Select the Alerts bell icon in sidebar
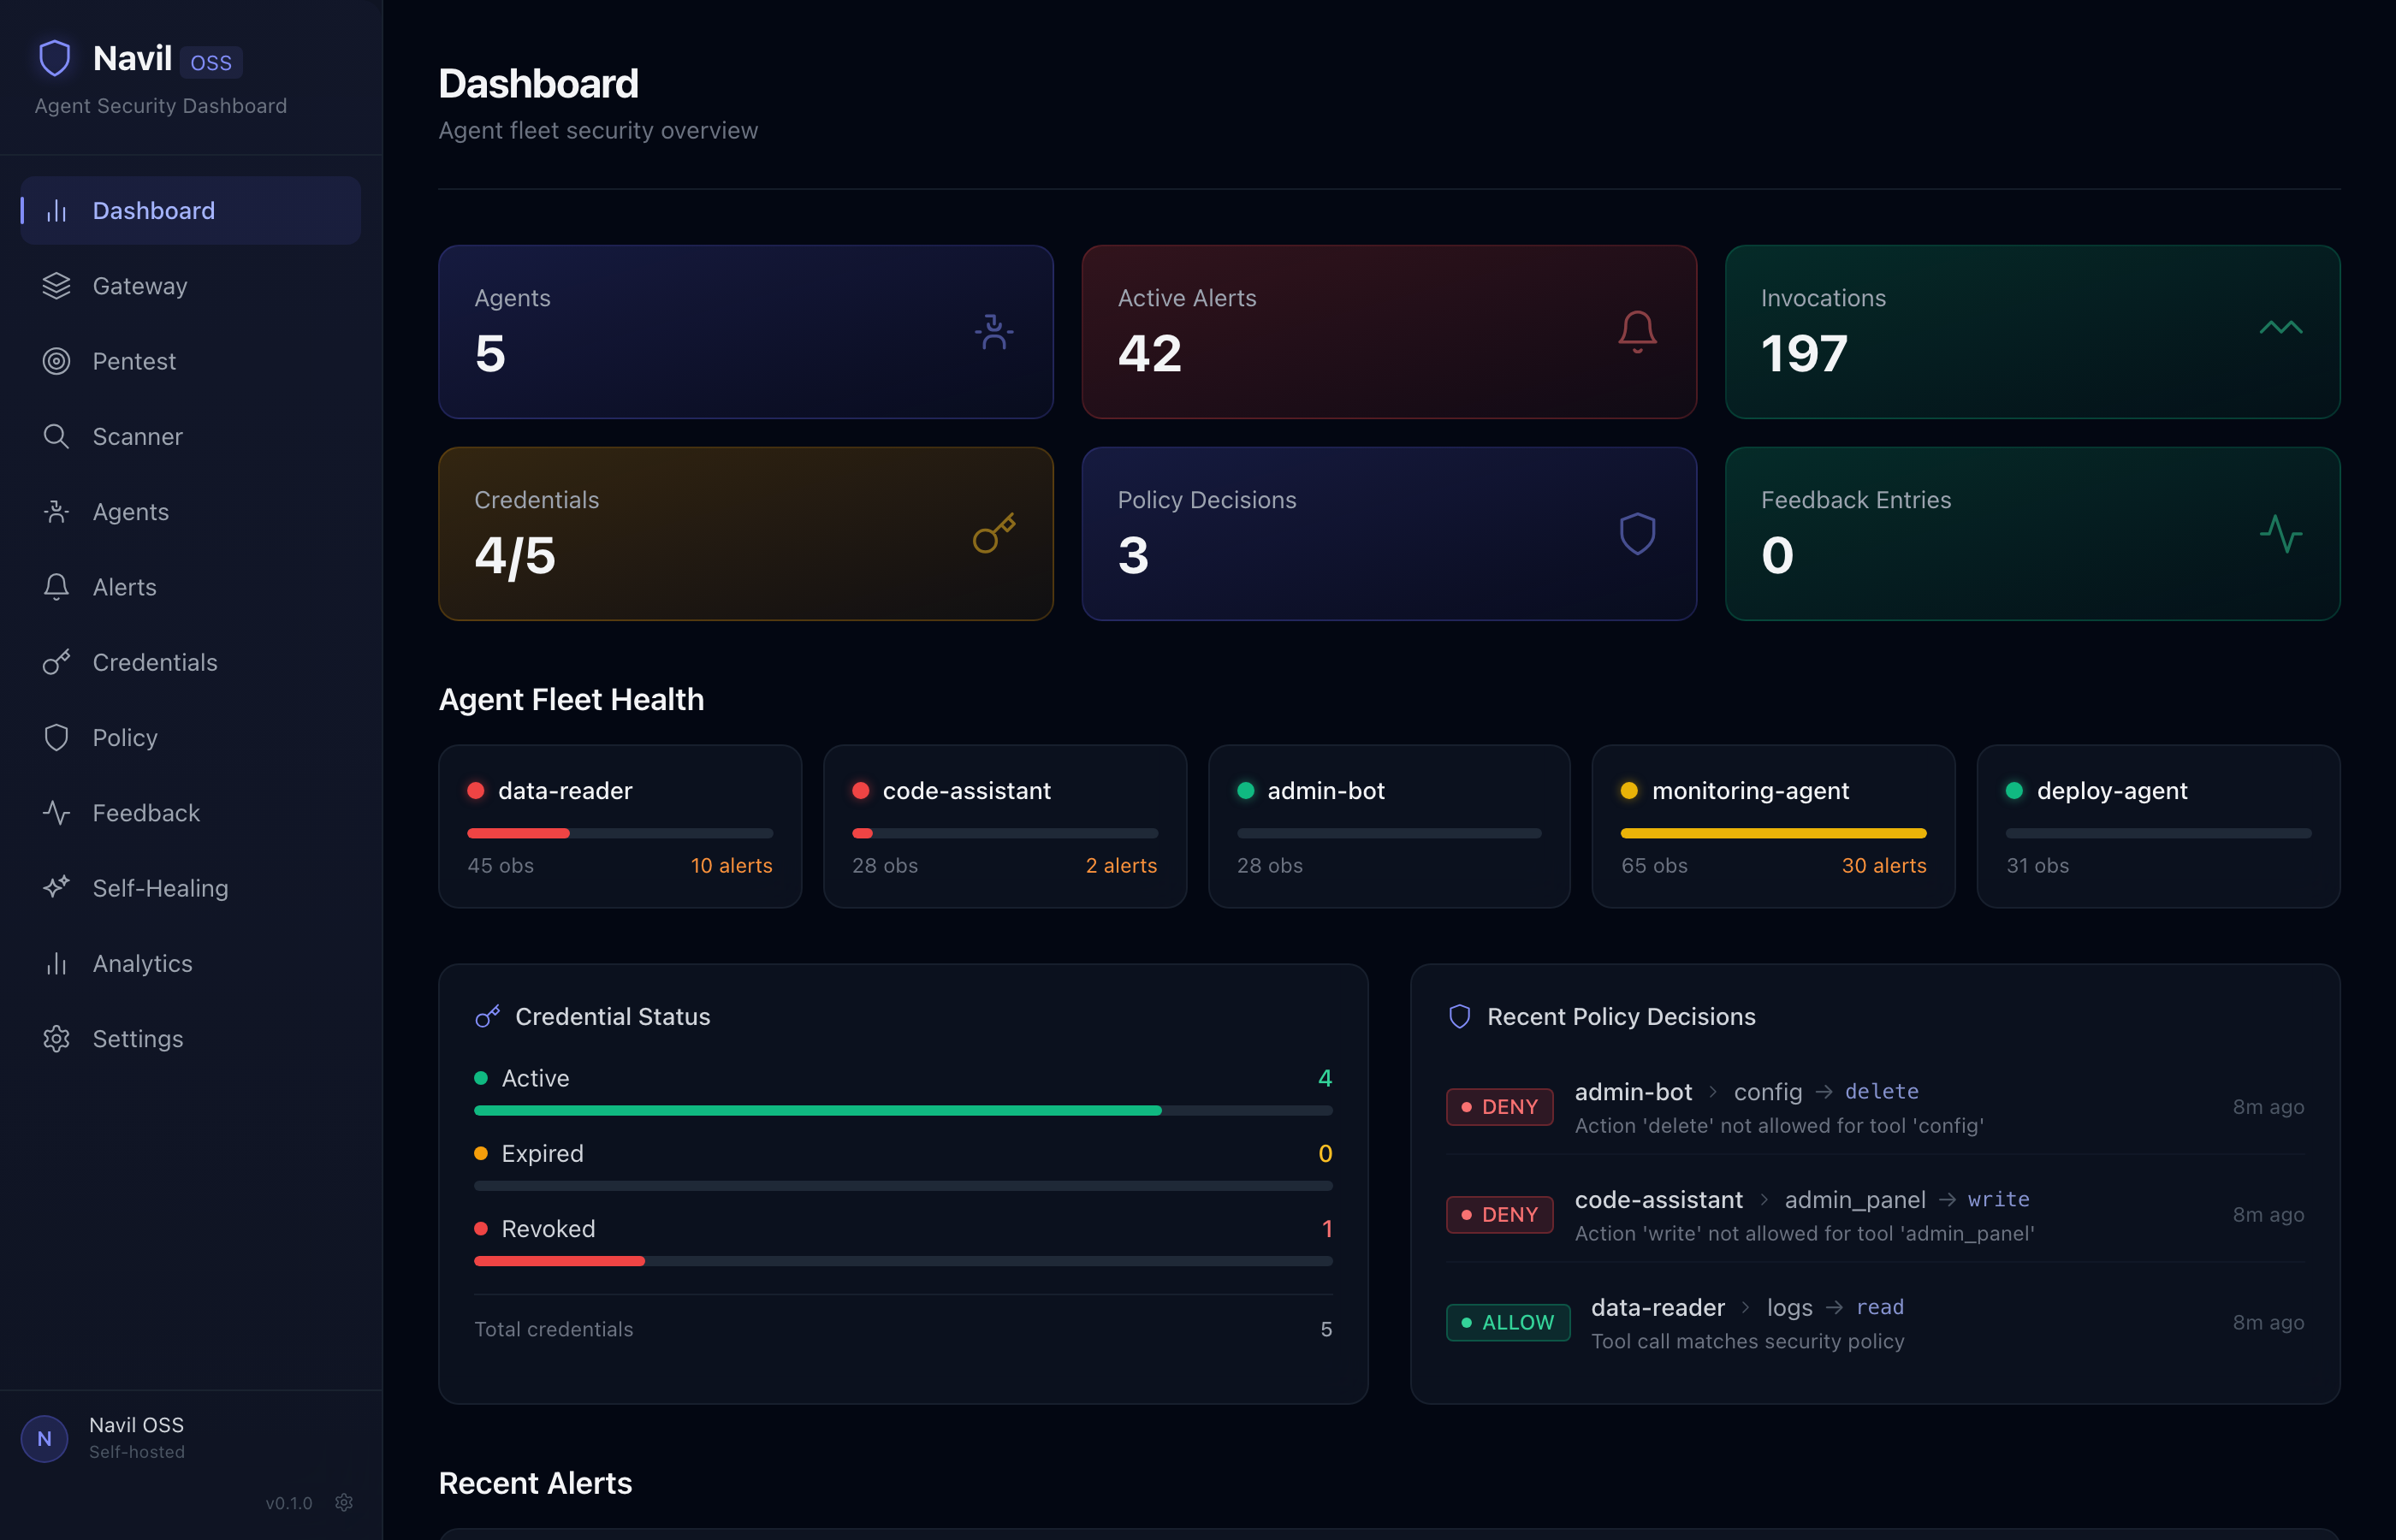Screen dimensions: 2396x1540 pyautogui.click(x=56, y=587)
